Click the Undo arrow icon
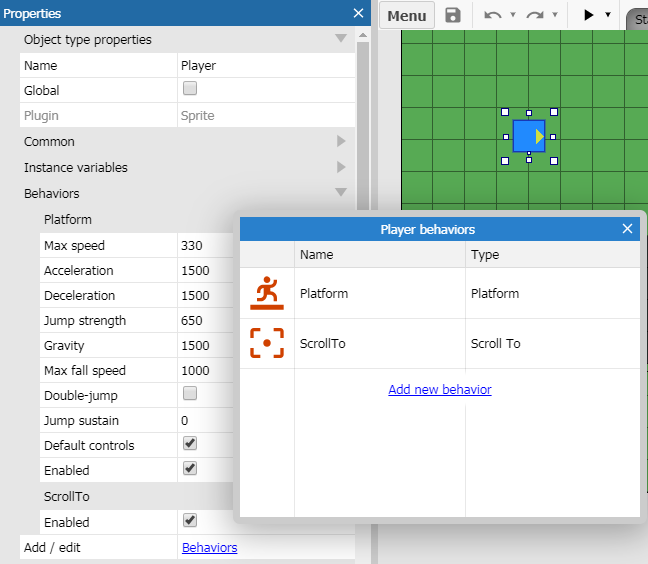This screenshot has height=564, width=648. coord(492,15)
